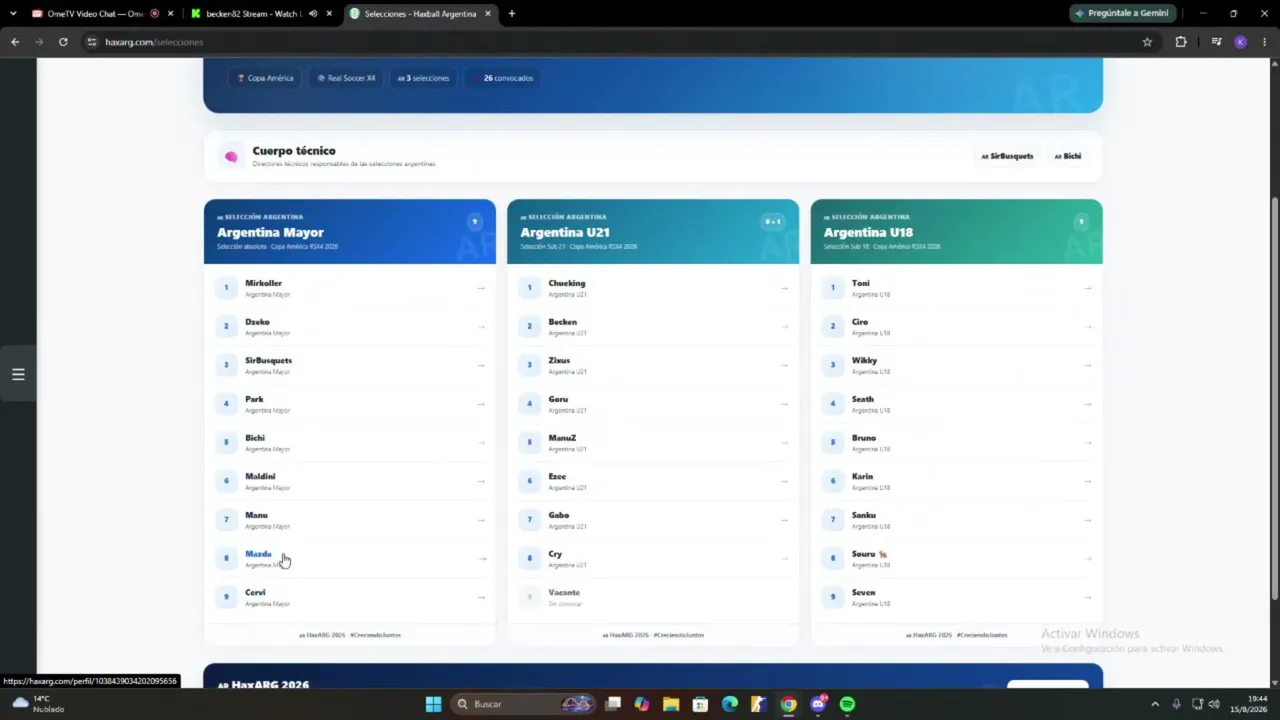Show hidden system tray icons
This screenshot has width=1280, height=720.
coord(1155,704)
